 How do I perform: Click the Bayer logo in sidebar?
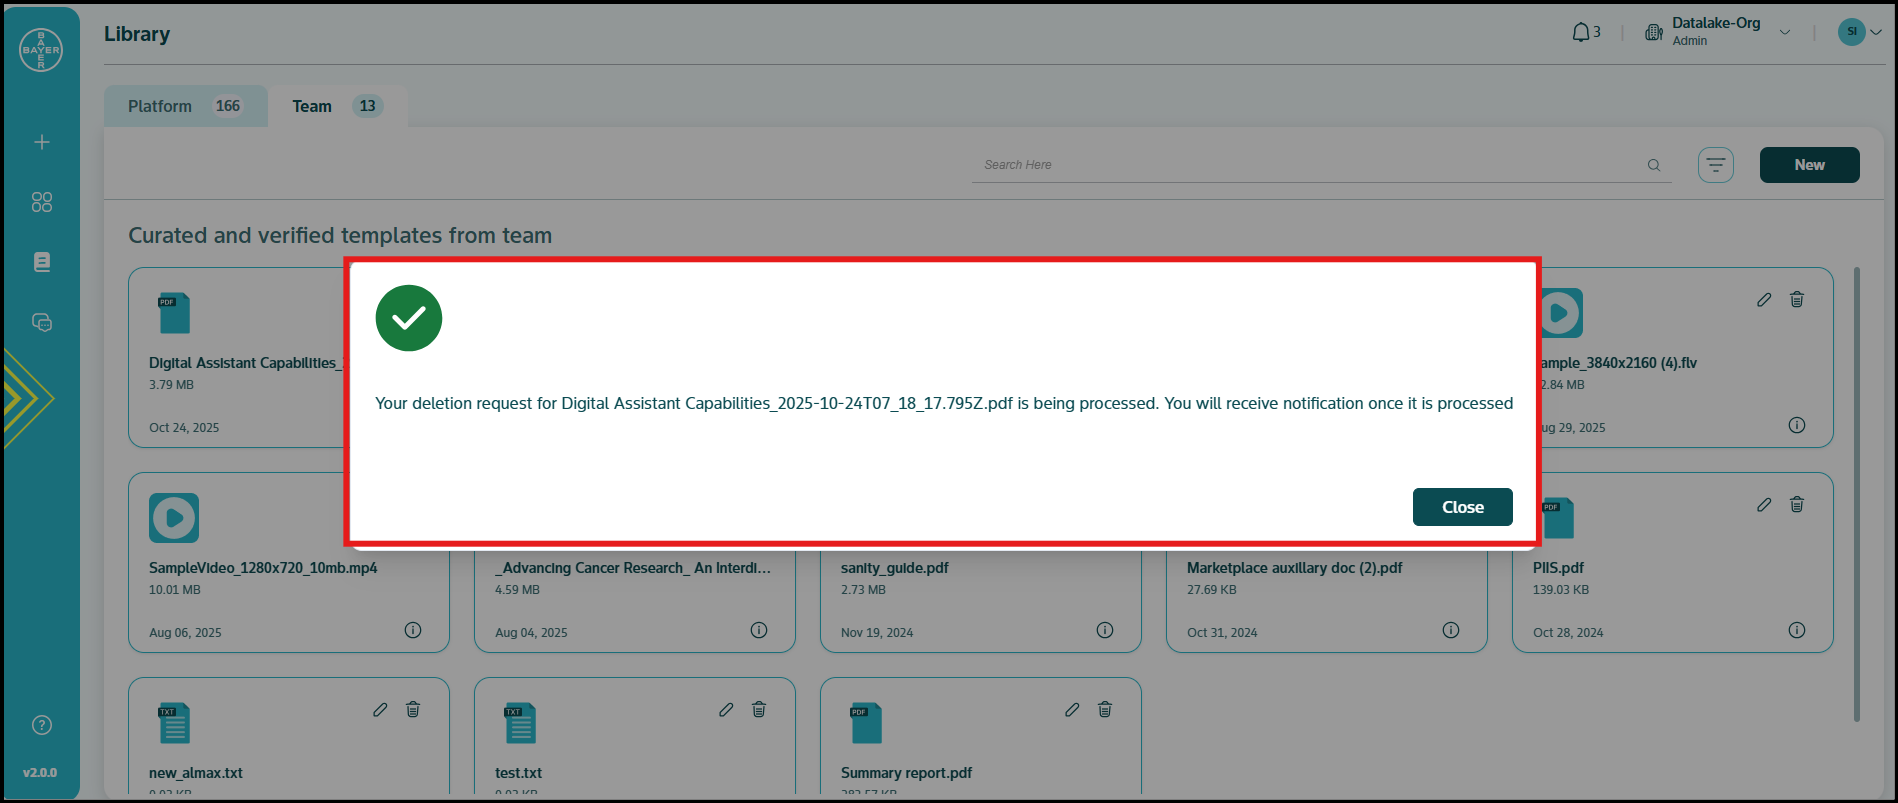click(41, 49)
